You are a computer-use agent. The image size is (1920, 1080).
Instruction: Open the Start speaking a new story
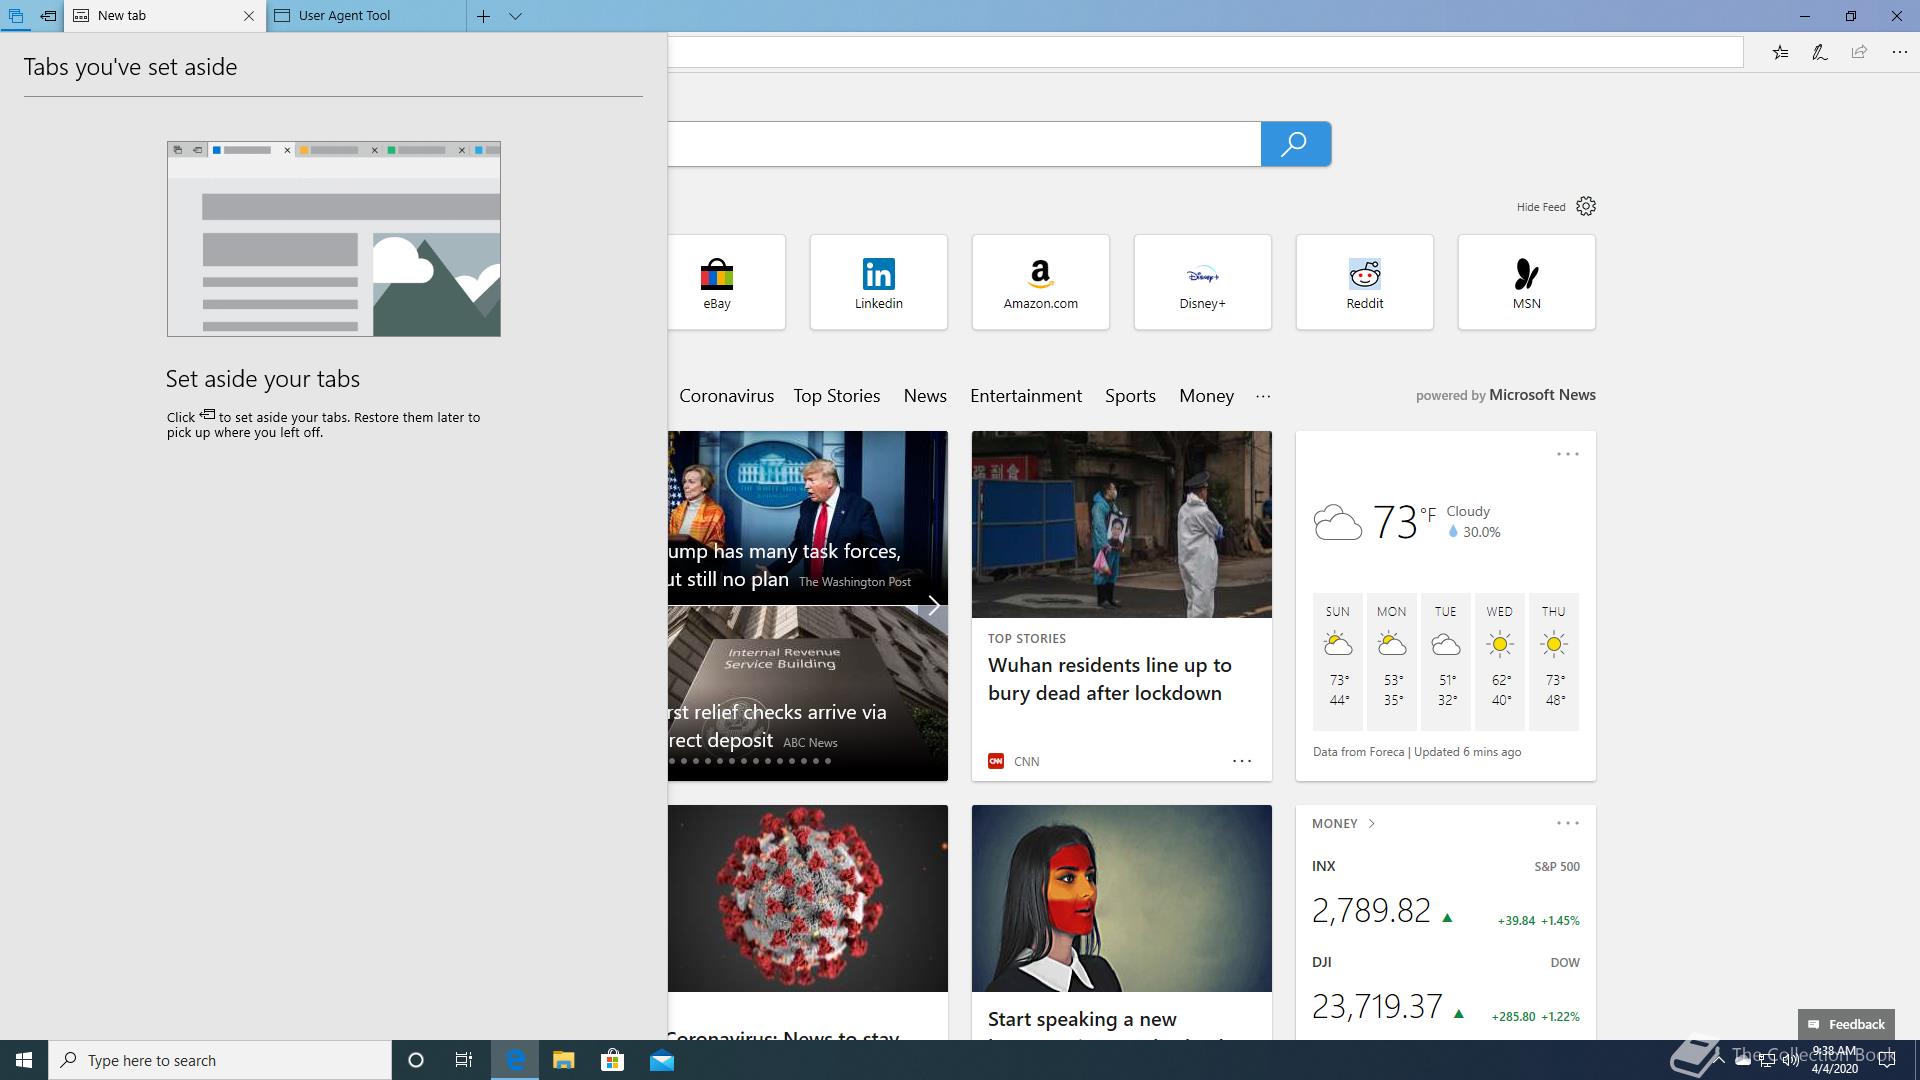point(1082,1019)
